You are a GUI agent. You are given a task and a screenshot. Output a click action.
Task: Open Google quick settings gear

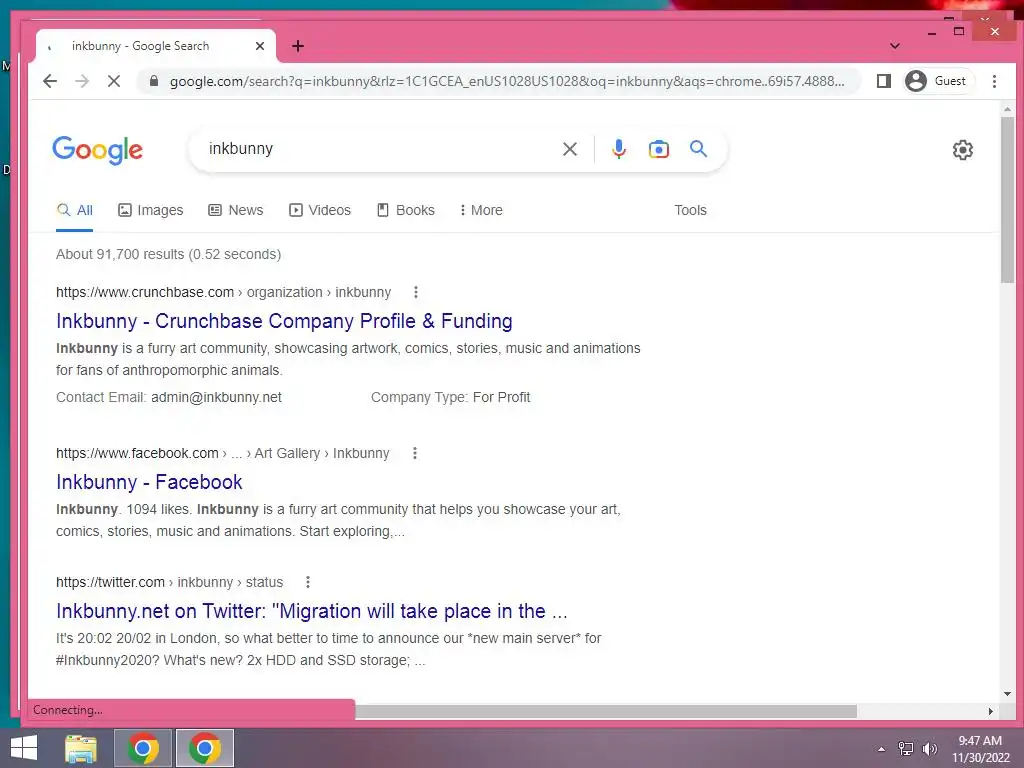[x=962, y=150]
